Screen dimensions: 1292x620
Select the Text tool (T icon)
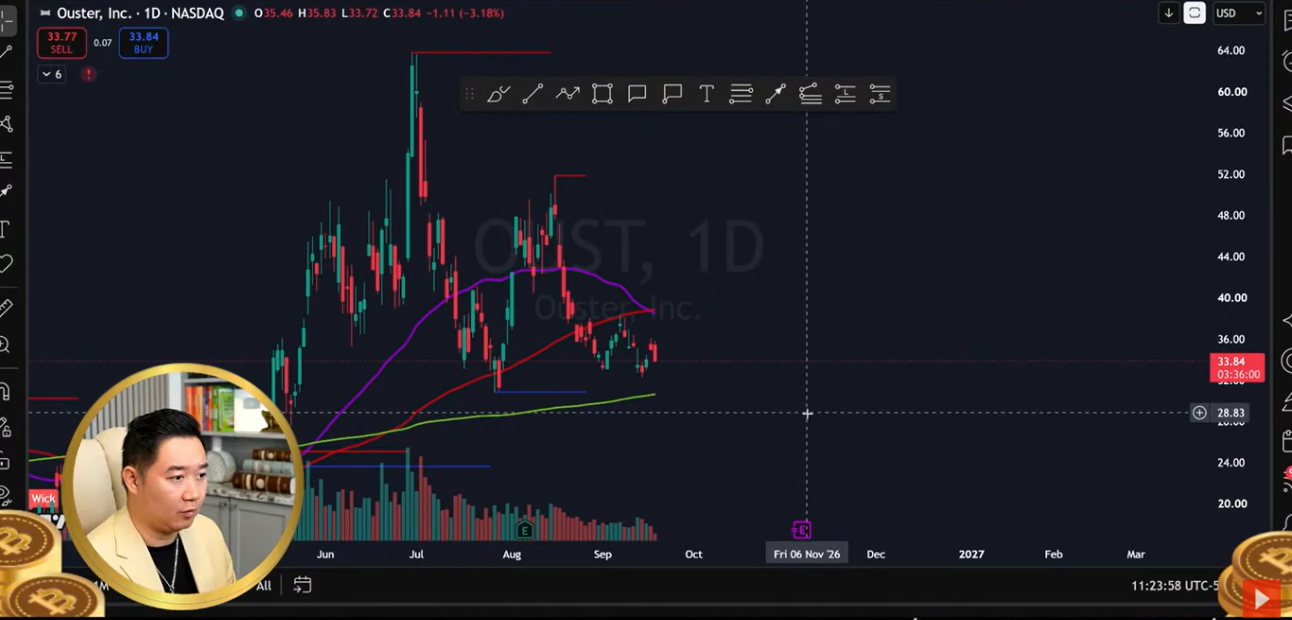706,94
